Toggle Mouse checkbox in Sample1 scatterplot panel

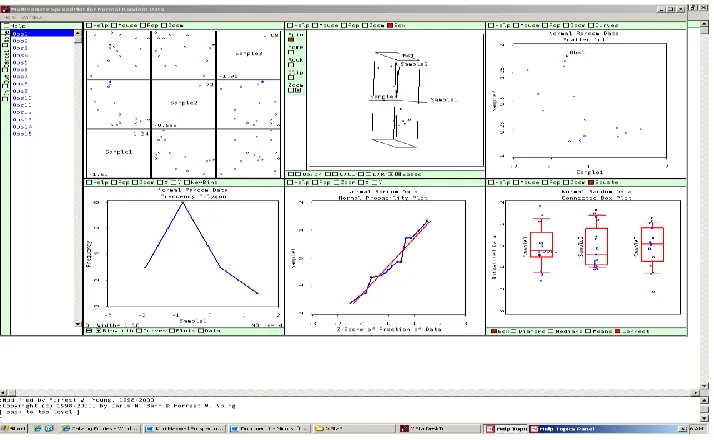tap(515, 26)
